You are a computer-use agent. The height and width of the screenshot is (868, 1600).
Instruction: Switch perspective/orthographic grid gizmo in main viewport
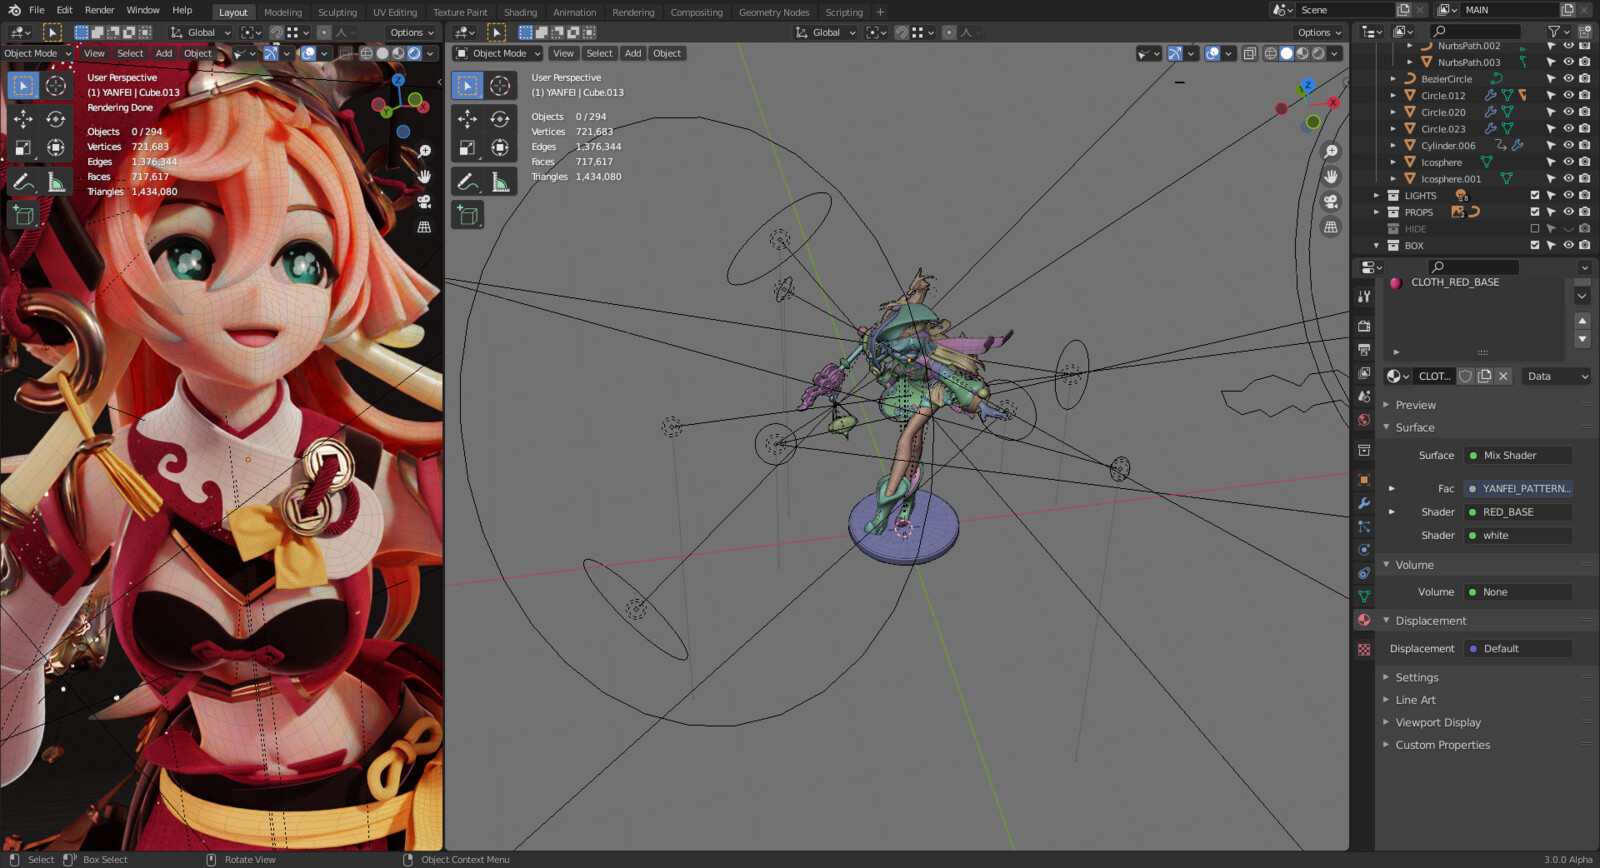1331,227
